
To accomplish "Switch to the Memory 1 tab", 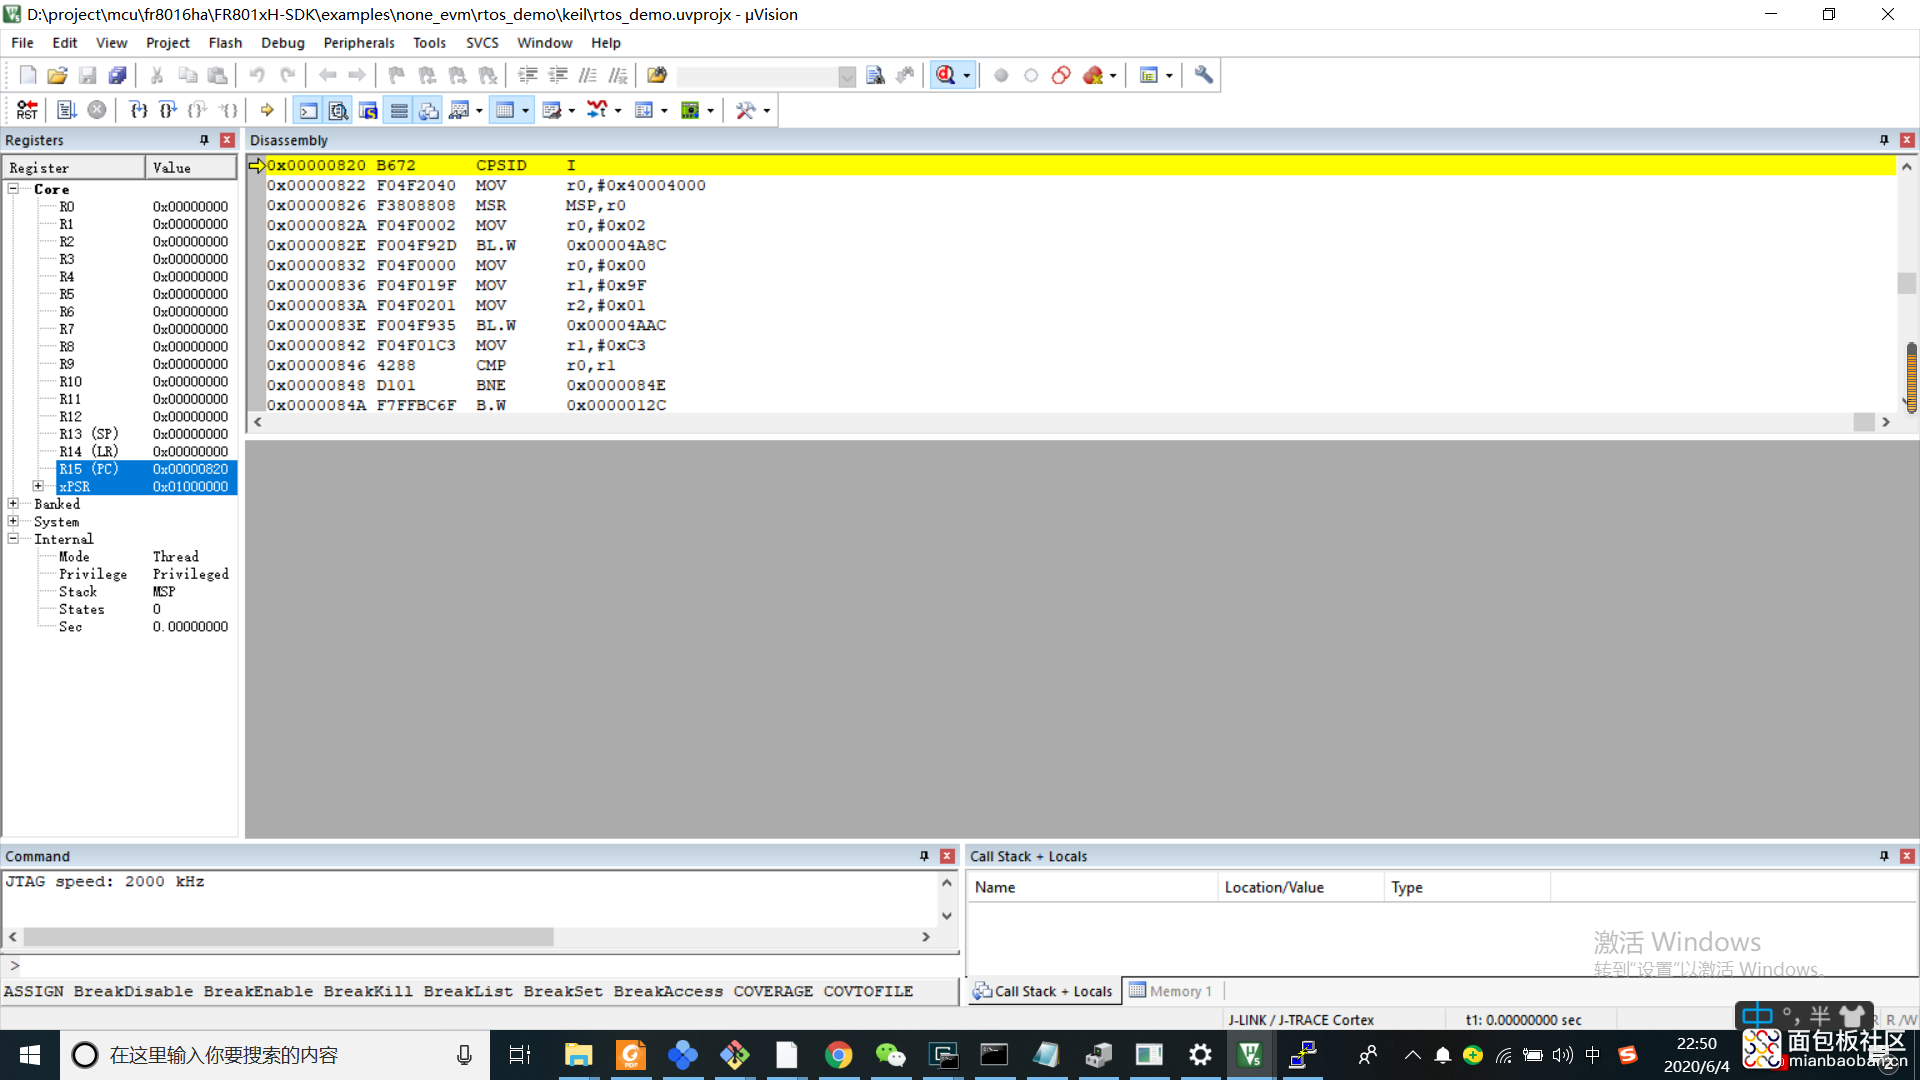I will [x=1171, y=991].
